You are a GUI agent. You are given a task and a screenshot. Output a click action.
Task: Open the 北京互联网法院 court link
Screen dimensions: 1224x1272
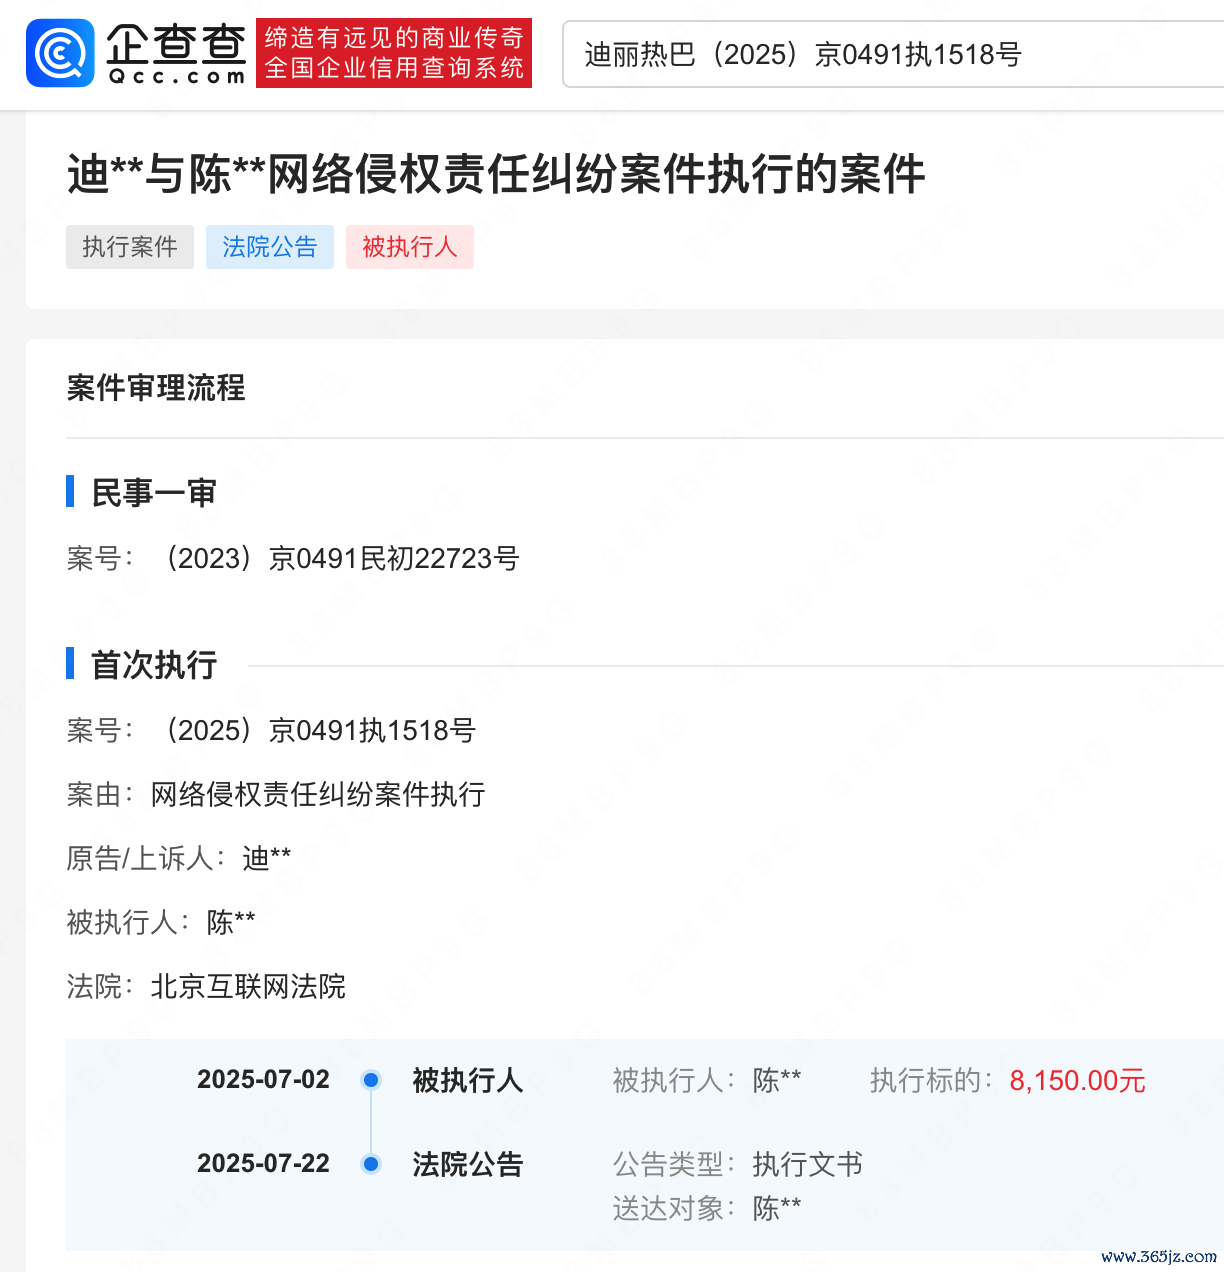pyautogui.click(x=248, y=986)
